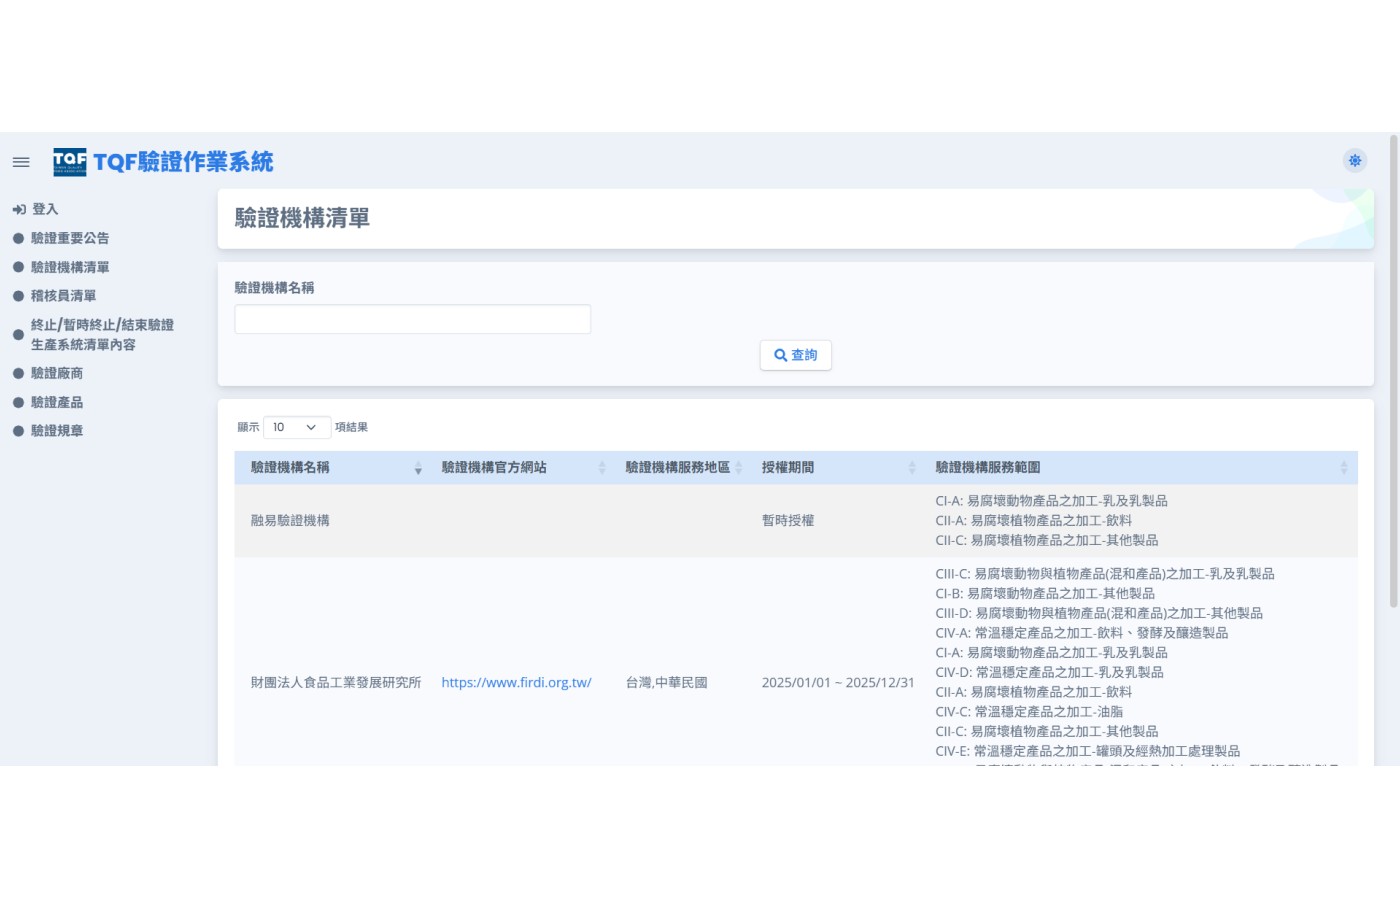Select 驗證機構清單 sidebar item
This screenshot has width=1400, height=900.
coord(70,267)
